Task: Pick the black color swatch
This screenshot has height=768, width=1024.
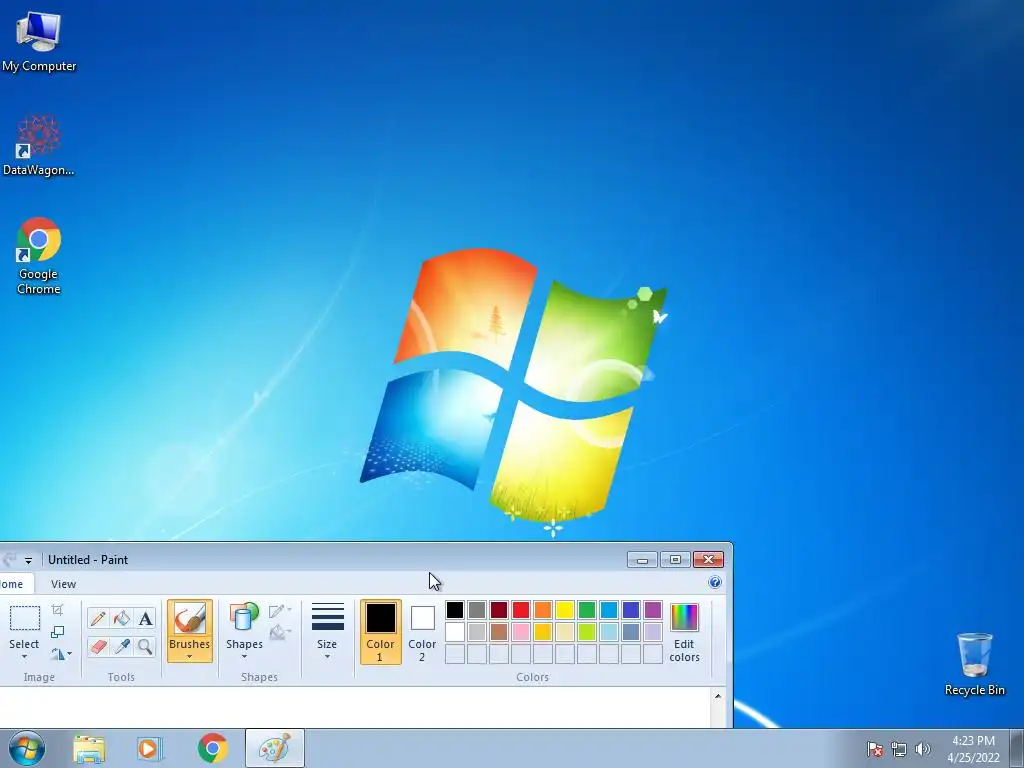Action: click(455, 610)
